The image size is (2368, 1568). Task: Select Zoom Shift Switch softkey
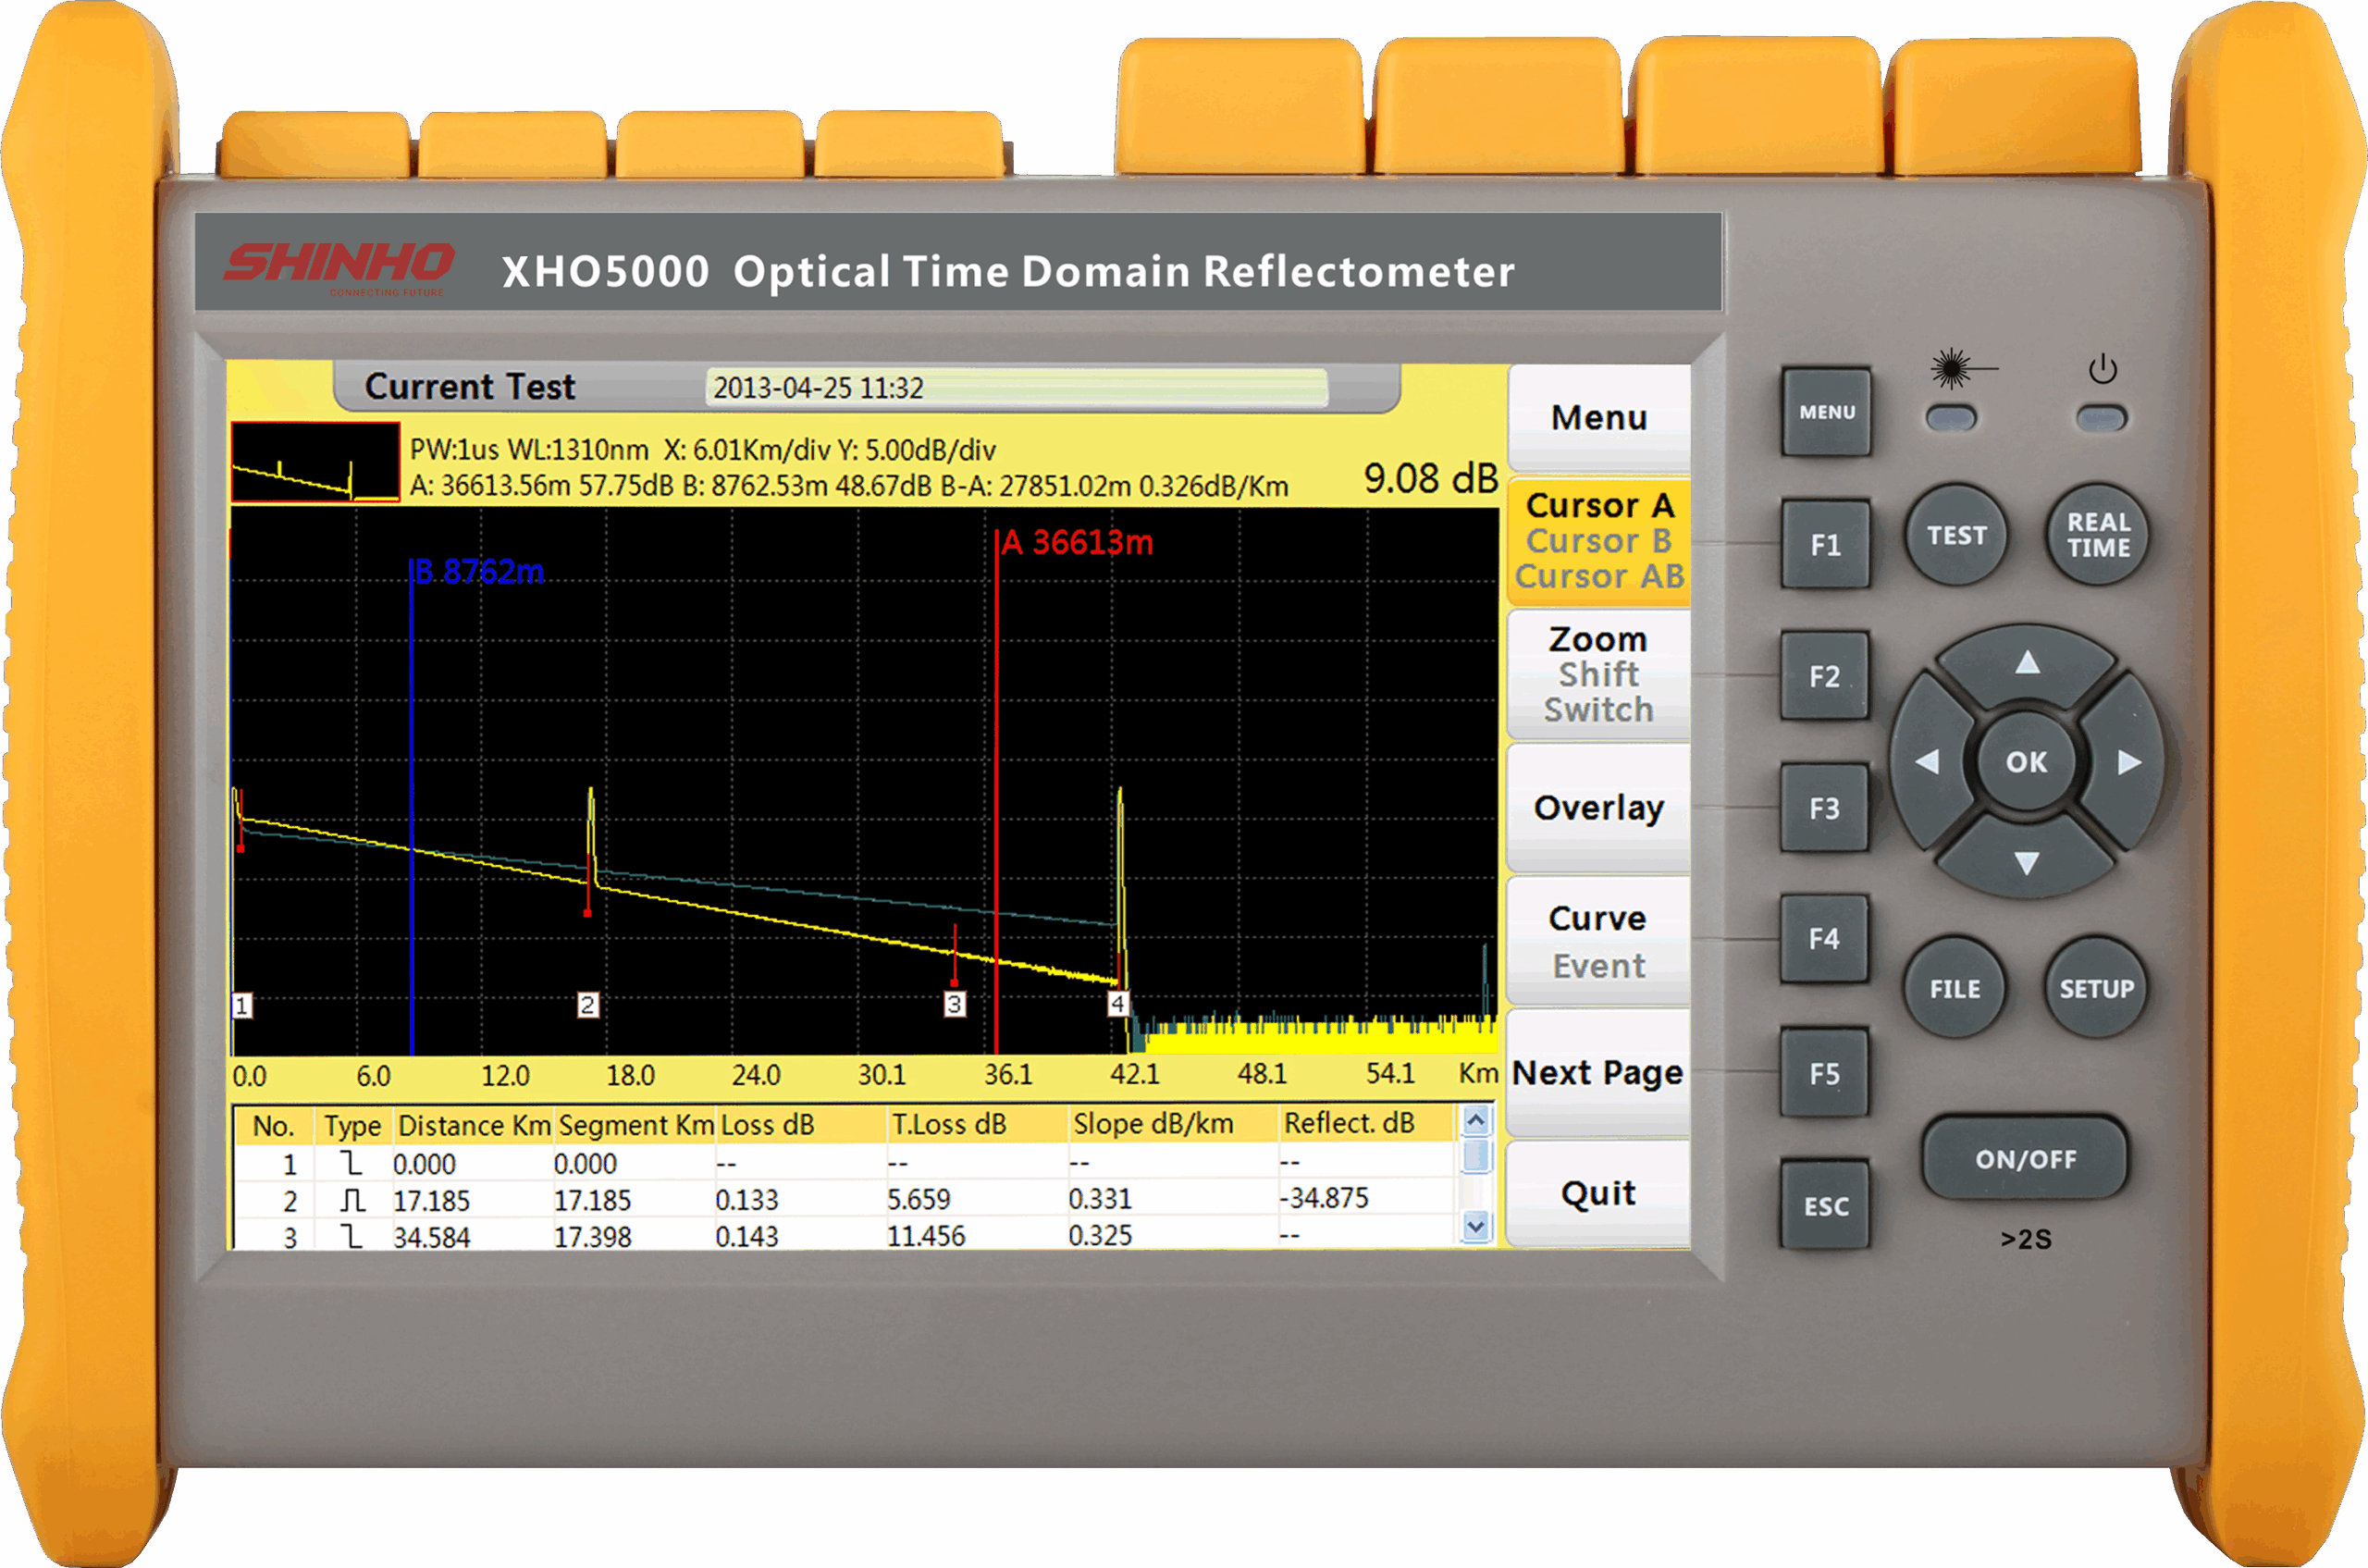point(1598,674)
